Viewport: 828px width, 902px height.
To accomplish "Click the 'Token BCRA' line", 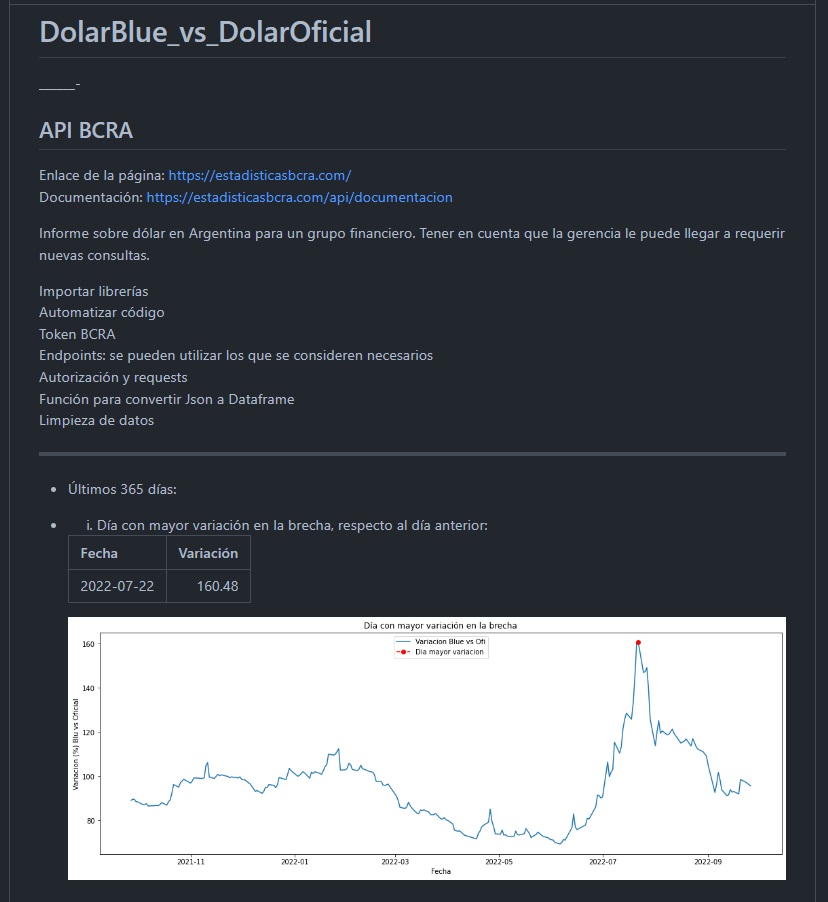I will (77, 334).
